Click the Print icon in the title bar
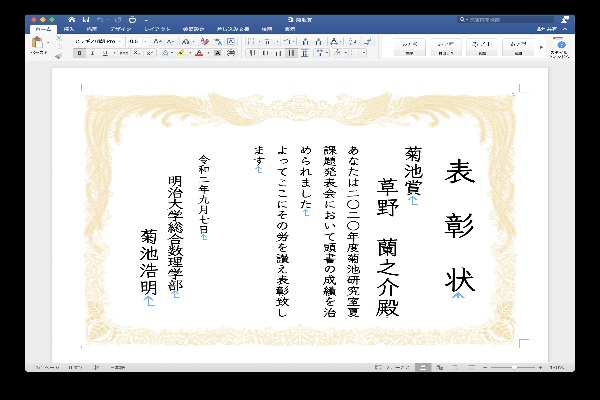Image resolution: width=600 pixels, height=400 pixels. [x=132, y=20]
